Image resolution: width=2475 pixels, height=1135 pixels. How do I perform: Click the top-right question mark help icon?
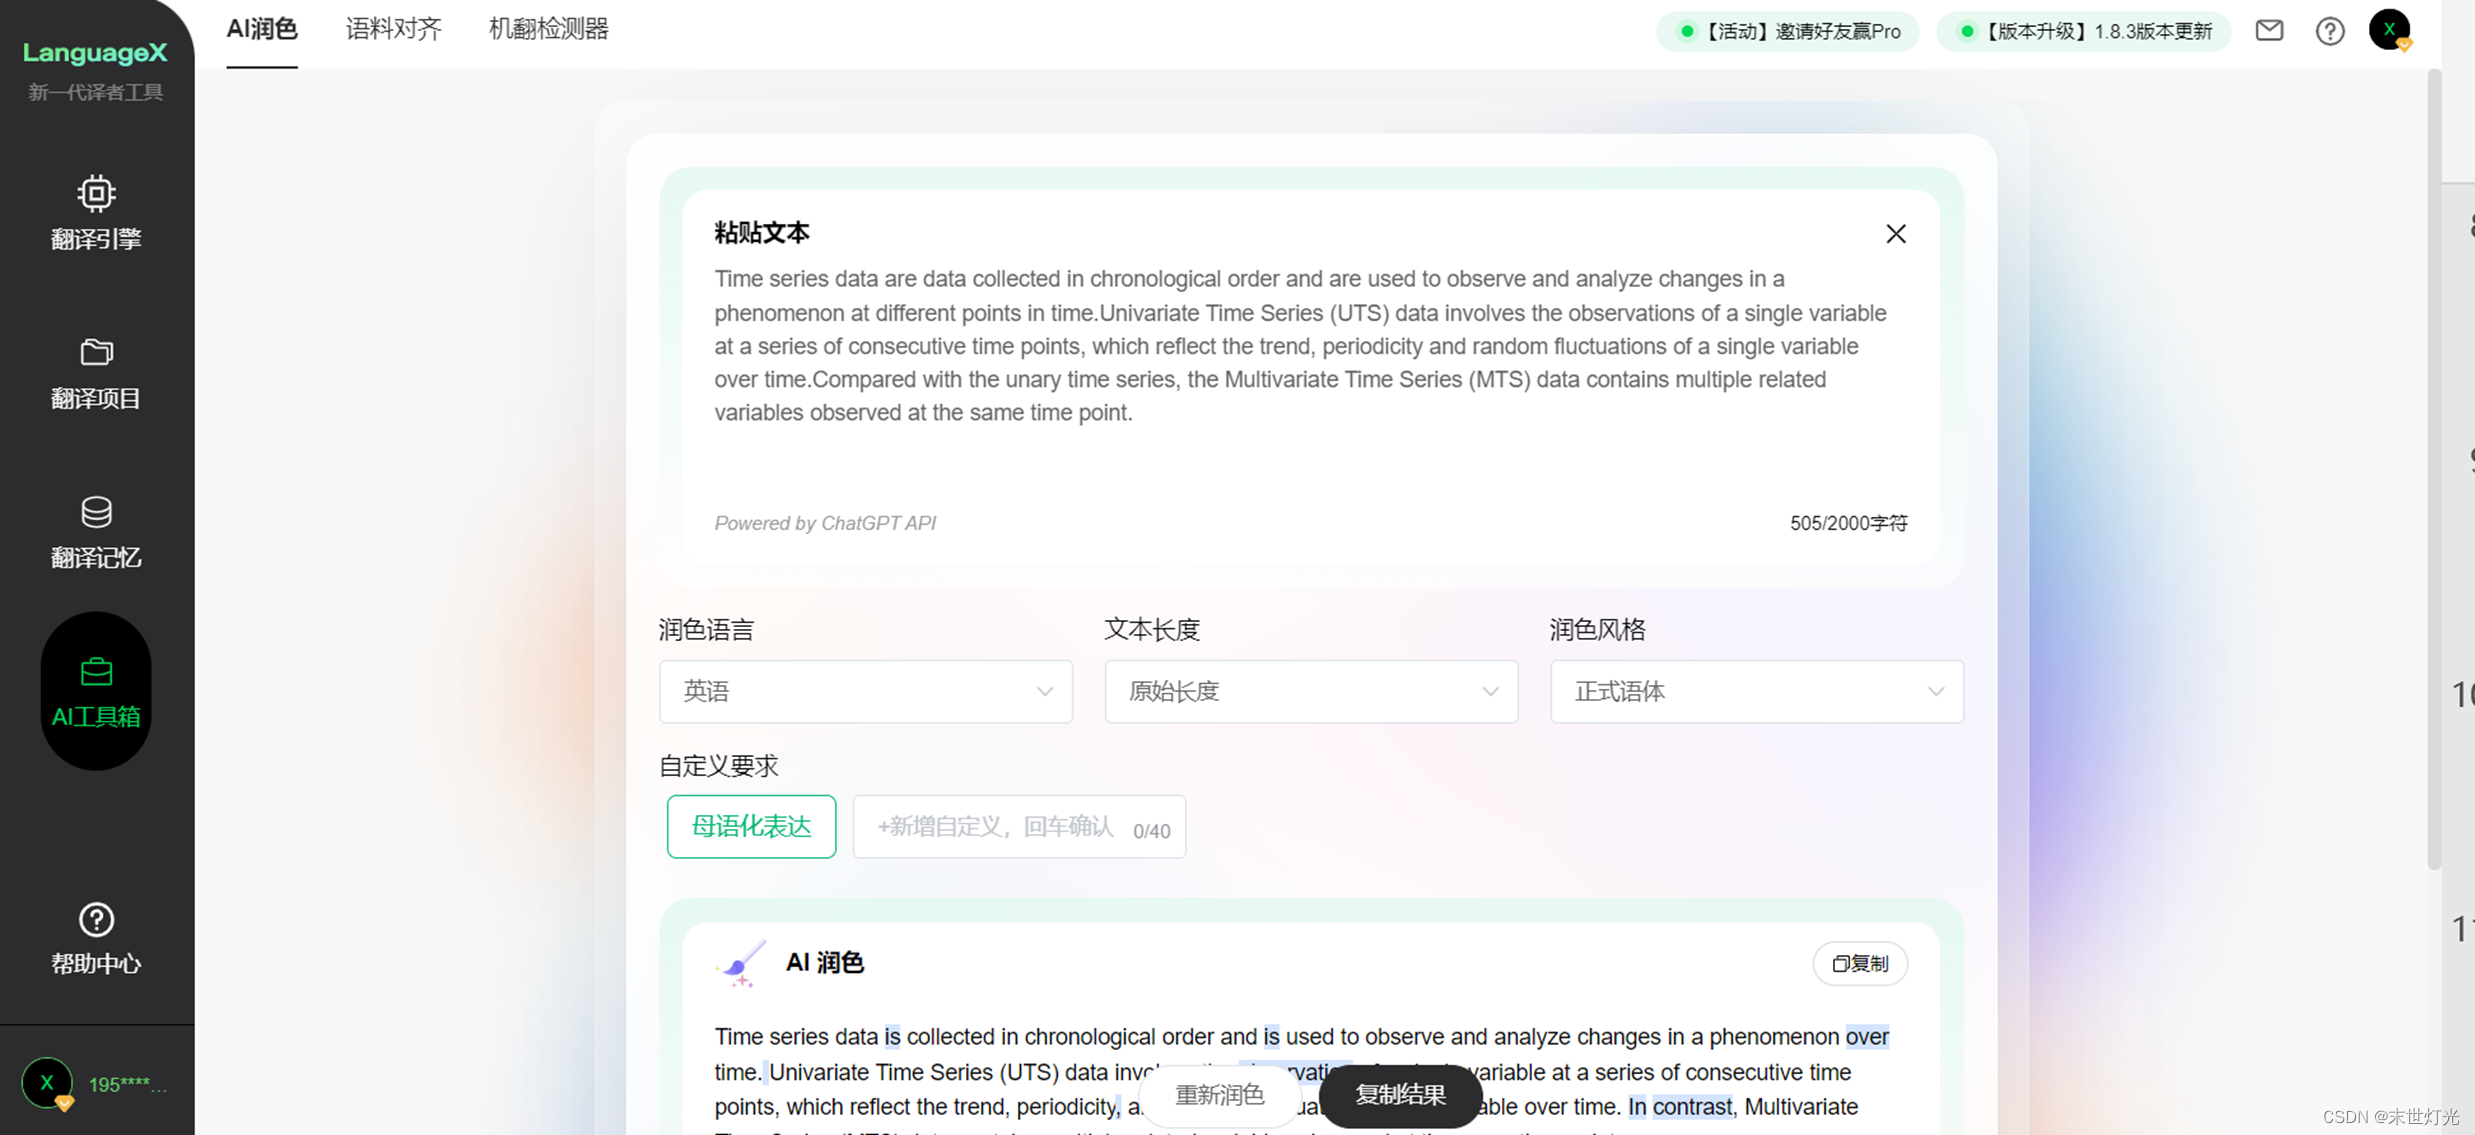click(x=2329, y=31)
